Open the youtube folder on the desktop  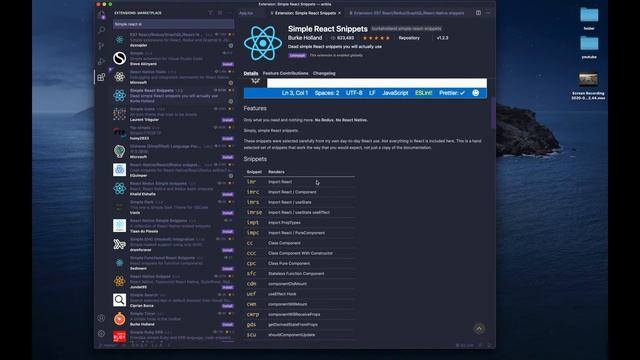point(589,43)
